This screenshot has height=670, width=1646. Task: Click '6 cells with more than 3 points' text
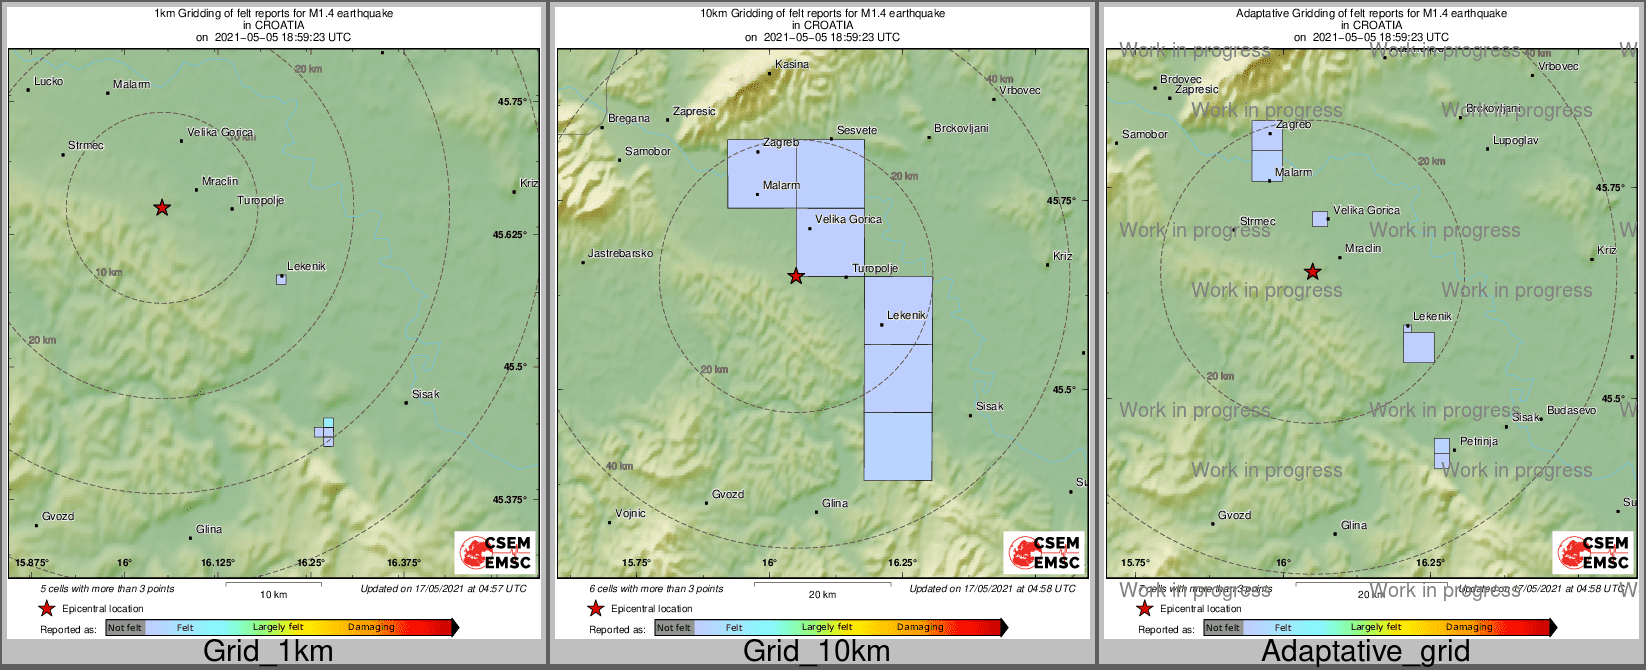point(656,588)
